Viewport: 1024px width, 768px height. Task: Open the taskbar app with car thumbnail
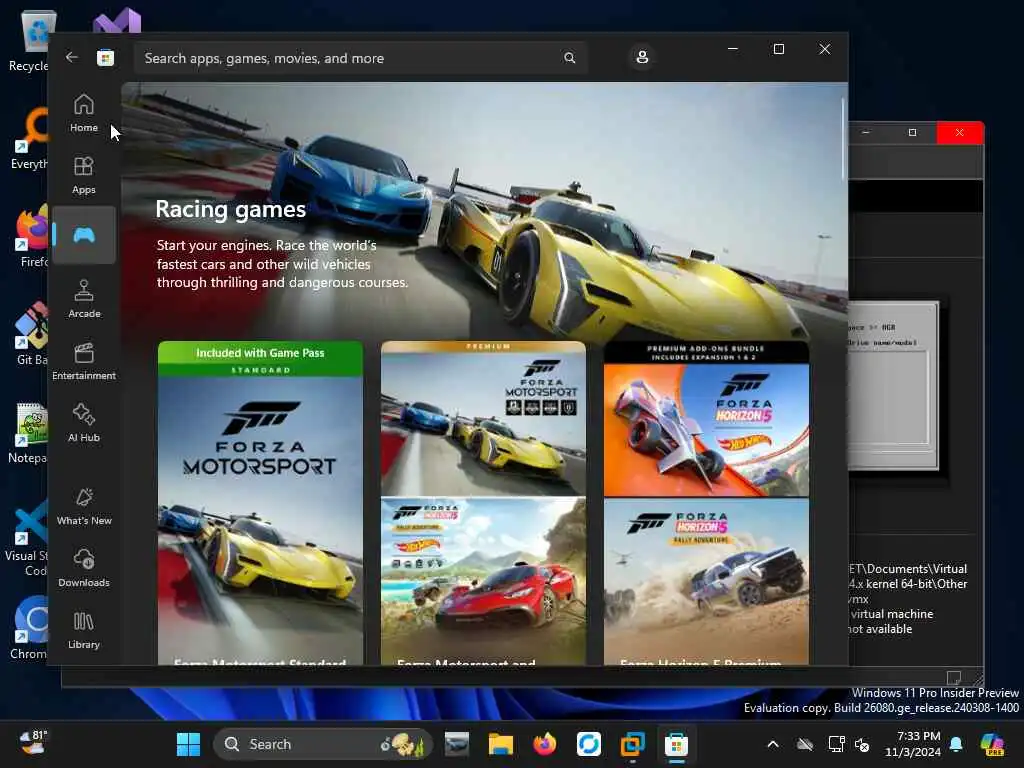456,744
